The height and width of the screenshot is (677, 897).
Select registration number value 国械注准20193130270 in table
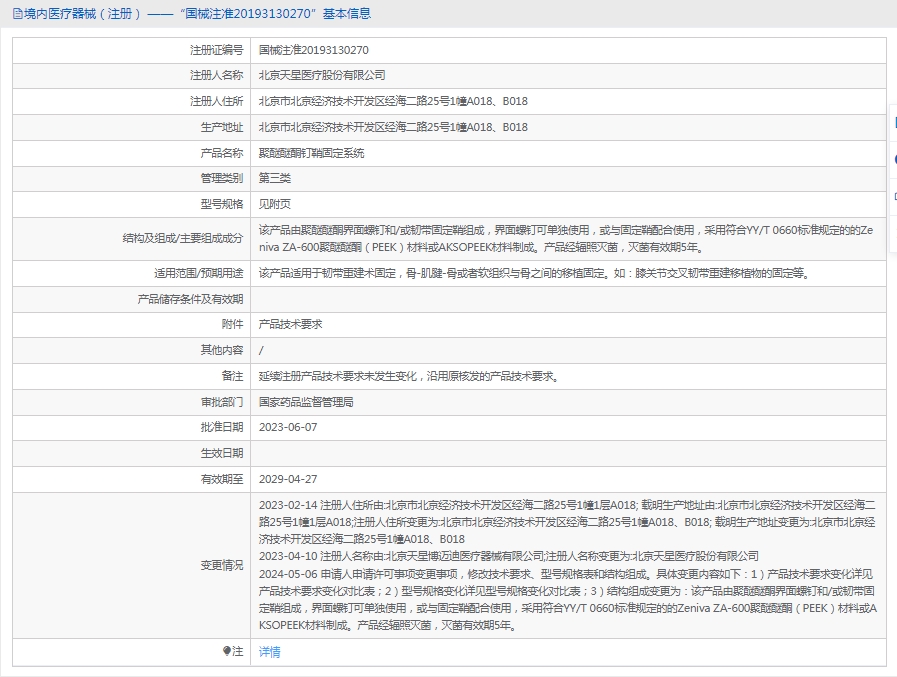[x=313, y=50]
